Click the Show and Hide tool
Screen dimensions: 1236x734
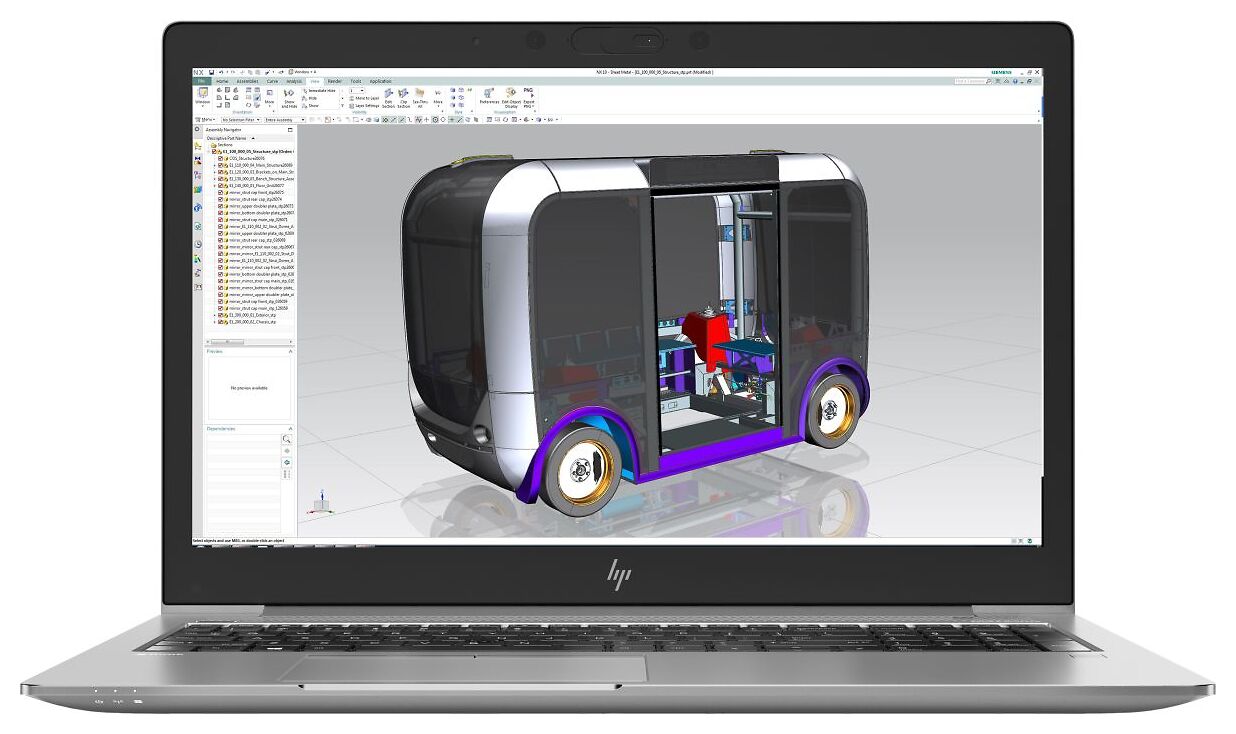[x=289, y=98]
